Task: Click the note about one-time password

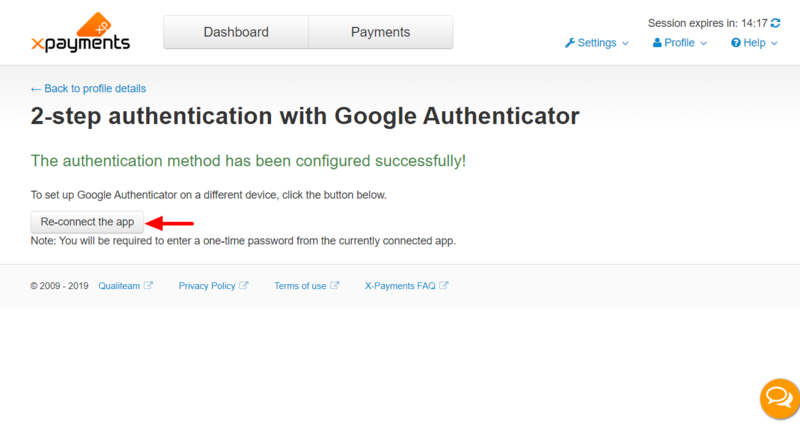Action: tap(243, 241)
